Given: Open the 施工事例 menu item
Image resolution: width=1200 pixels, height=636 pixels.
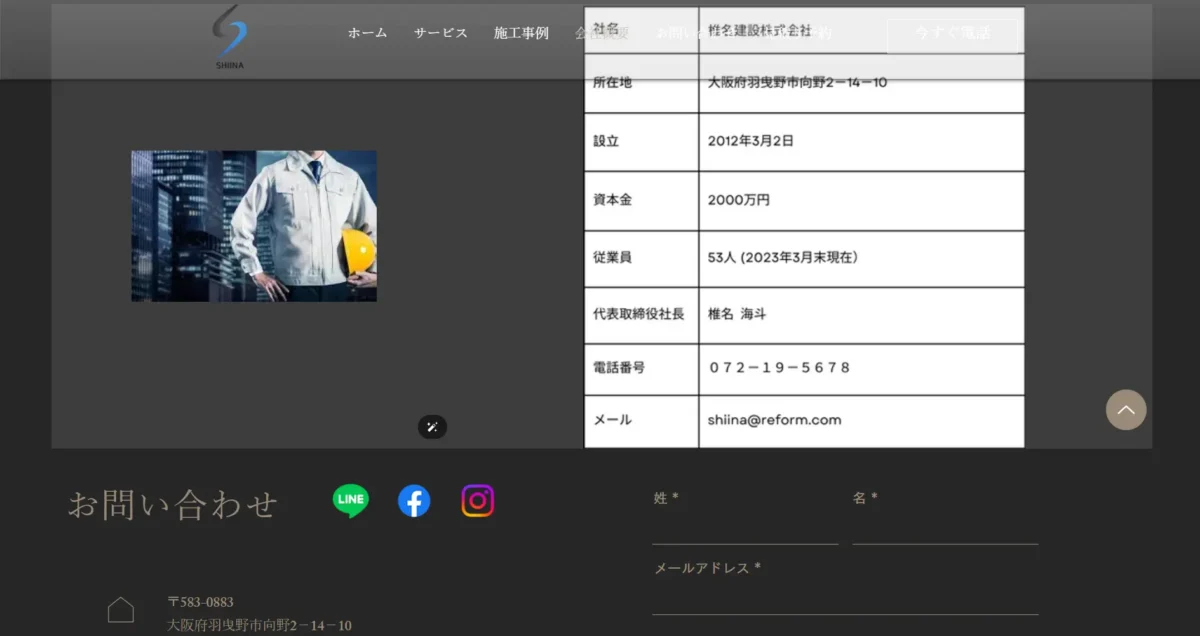Looking at the screenshot, I should [521, 33].
